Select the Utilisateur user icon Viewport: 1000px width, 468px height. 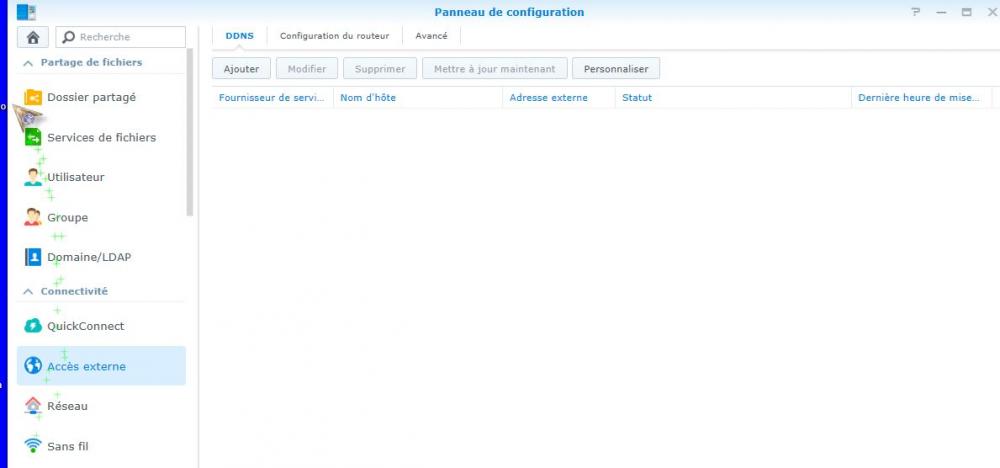pos(33,177)
